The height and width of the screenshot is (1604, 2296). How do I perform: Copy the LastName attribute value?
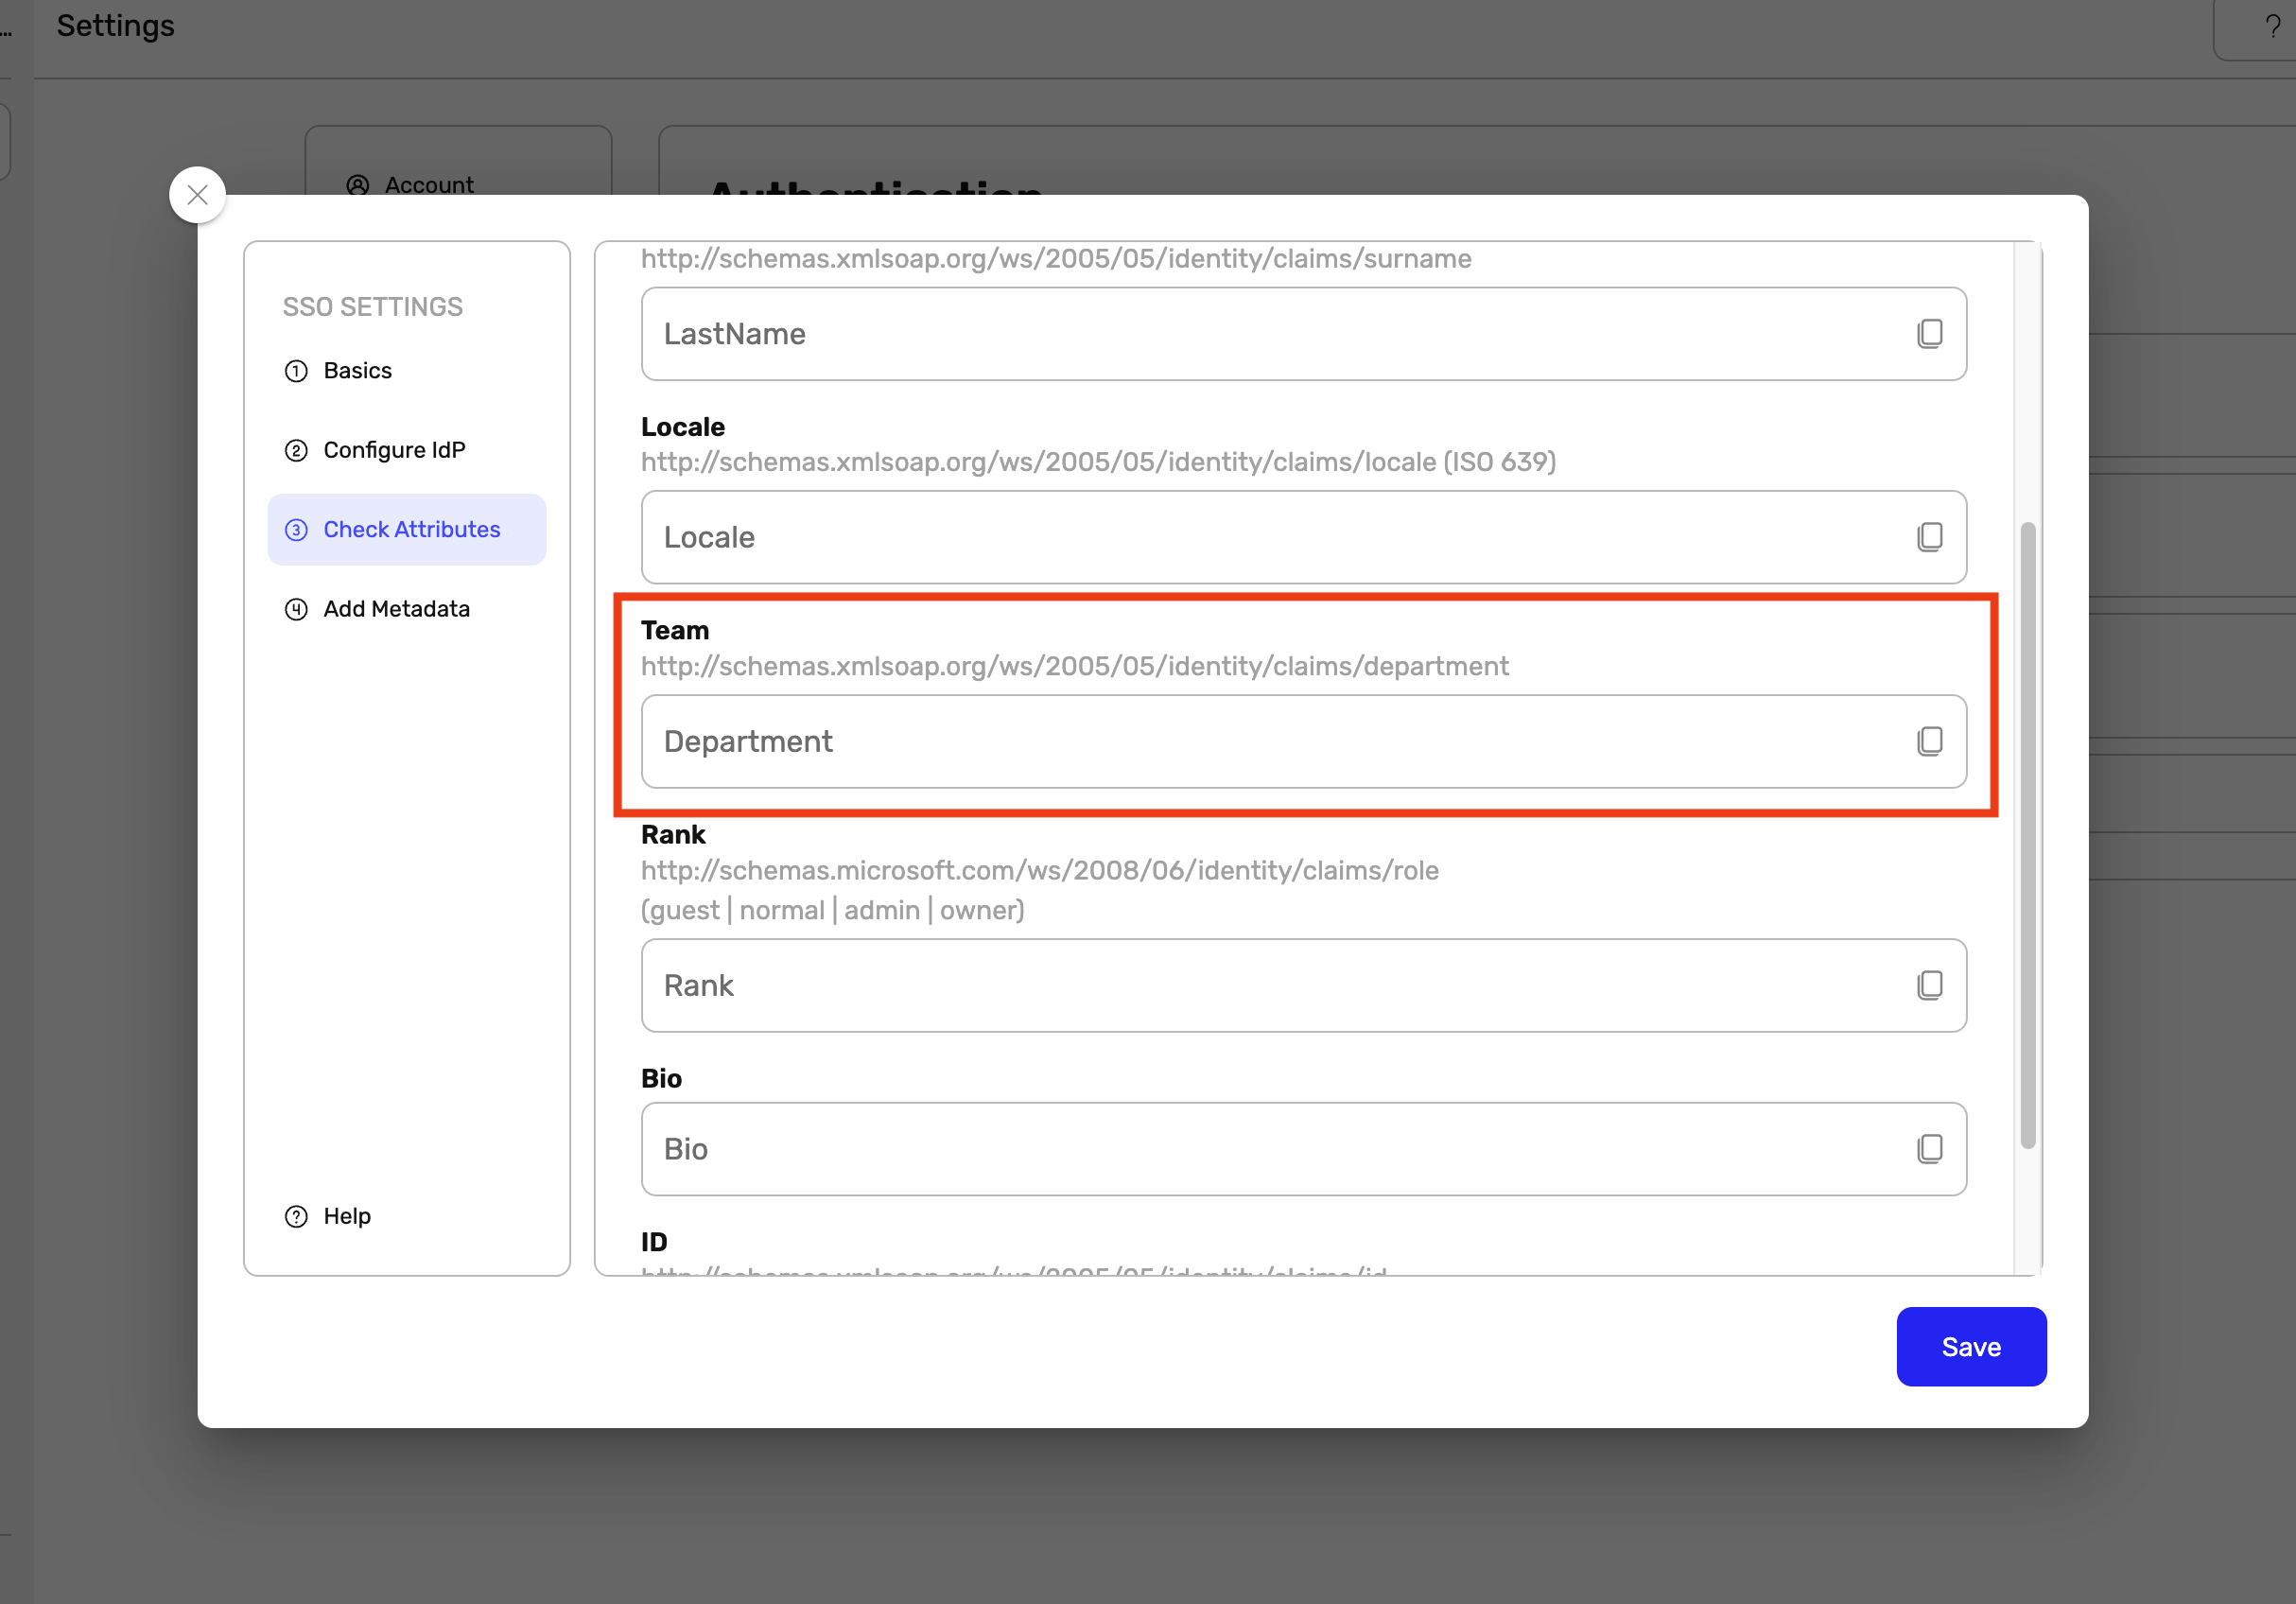(1929, 334)
